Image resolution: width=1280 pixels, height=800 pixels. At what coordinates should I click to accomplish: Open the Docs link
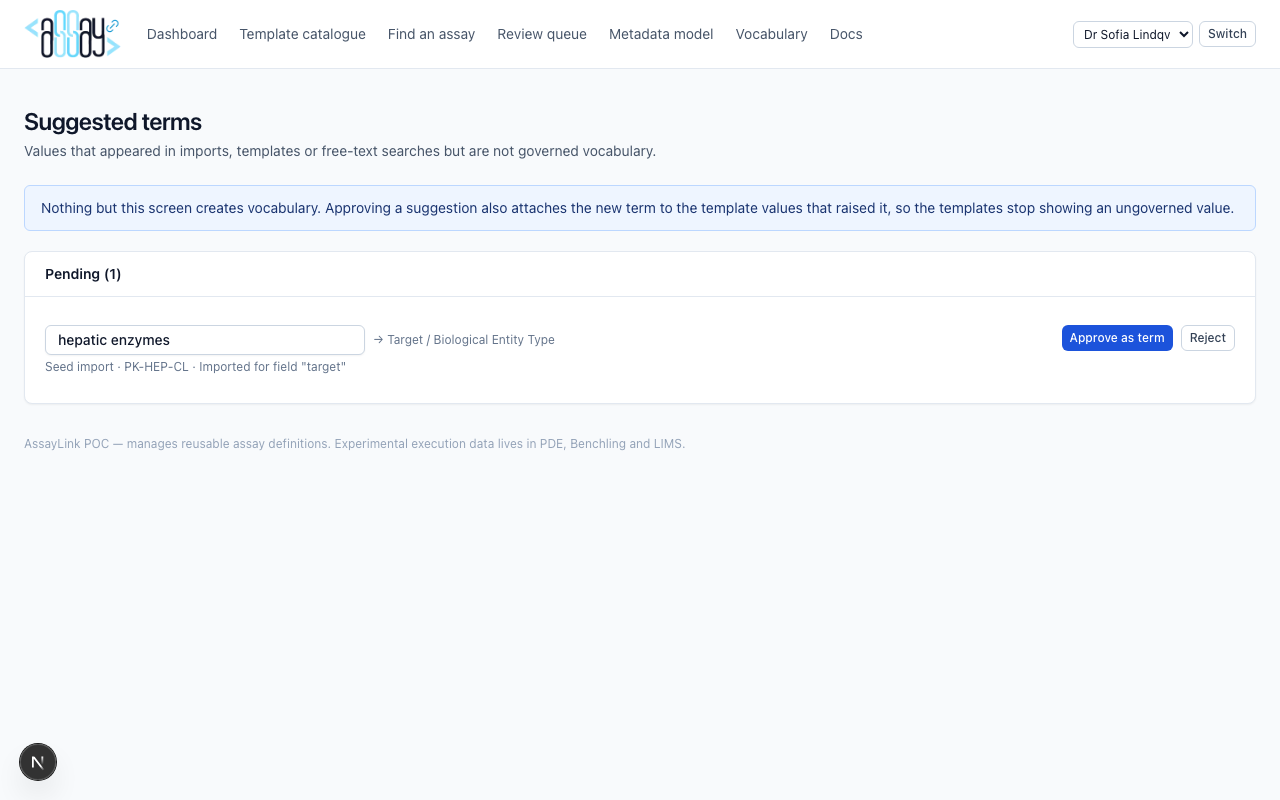pos(846,34)
